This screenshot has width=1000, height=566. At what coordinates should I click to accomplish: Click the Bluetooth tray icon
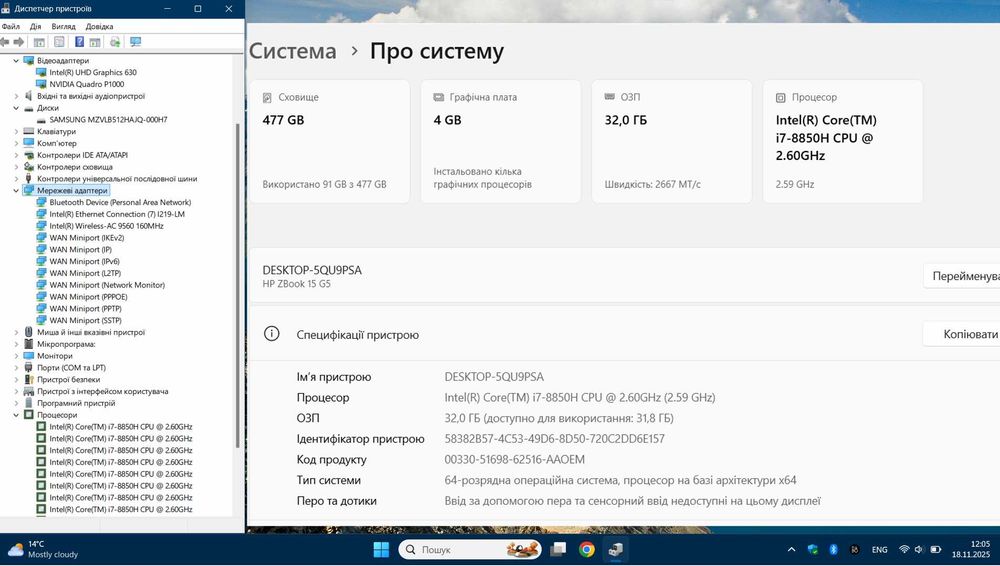coord(833,549)
